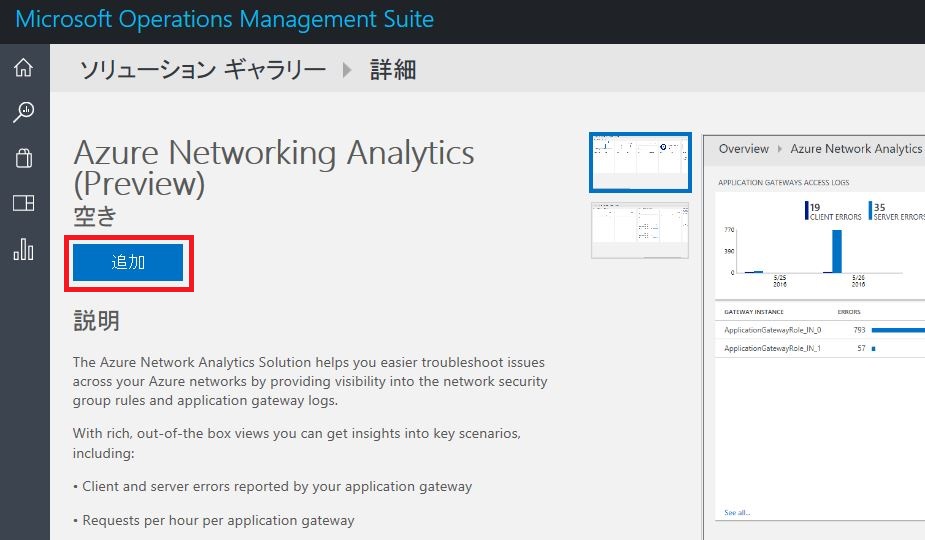The width and height of the screenshot is (925, 540).
Task: Click the 詳細 breadcrumb item
Action: 393,70
